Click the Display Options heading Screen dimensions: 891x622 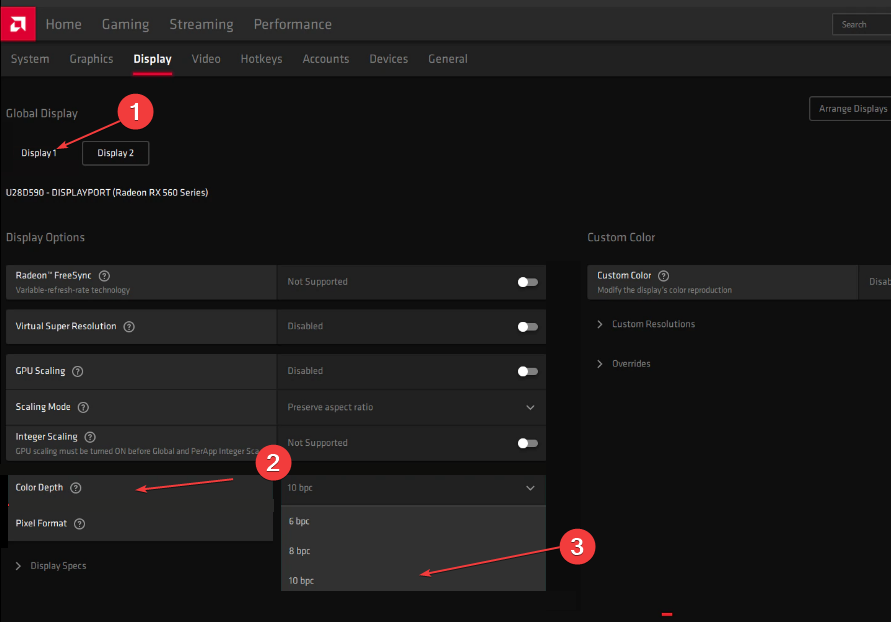[45, 237]
